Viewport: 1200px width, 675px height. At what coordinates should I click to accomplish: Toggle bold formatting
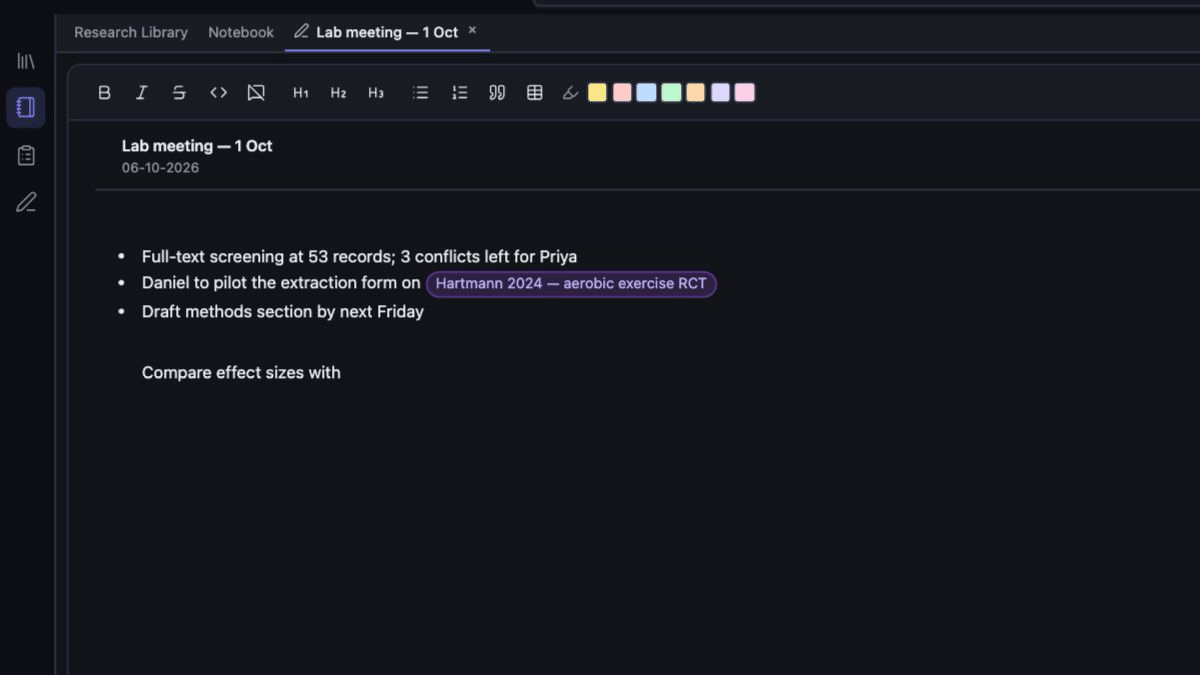[x=104, y=93]
